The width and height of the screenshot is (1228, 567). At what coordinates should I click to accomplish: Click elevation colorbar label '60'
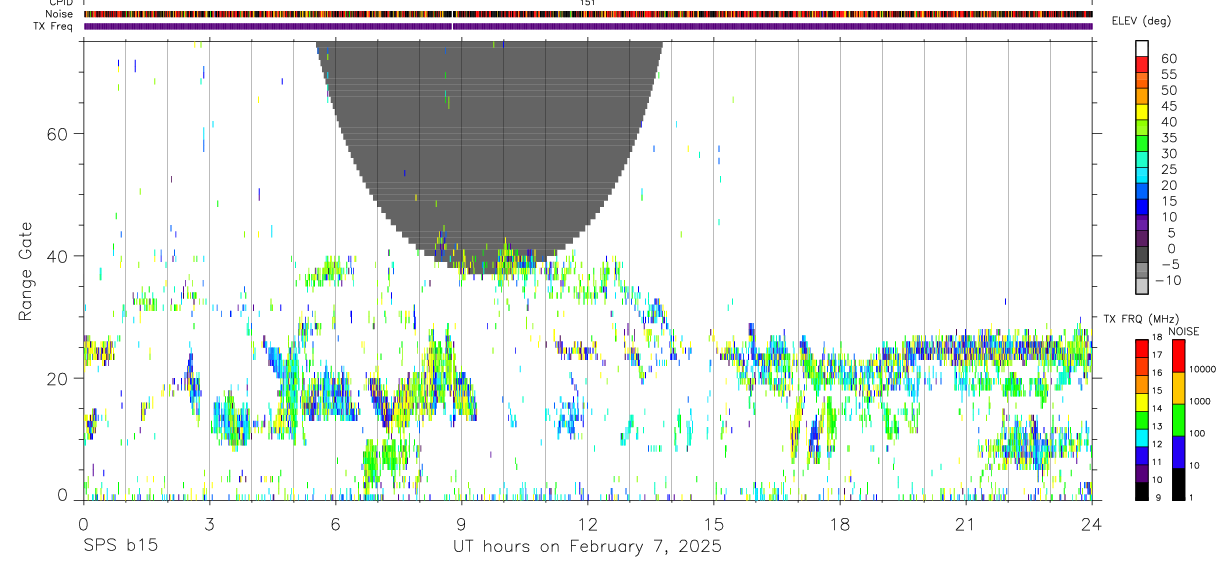pyautogui.click(x=1167, y=57)
